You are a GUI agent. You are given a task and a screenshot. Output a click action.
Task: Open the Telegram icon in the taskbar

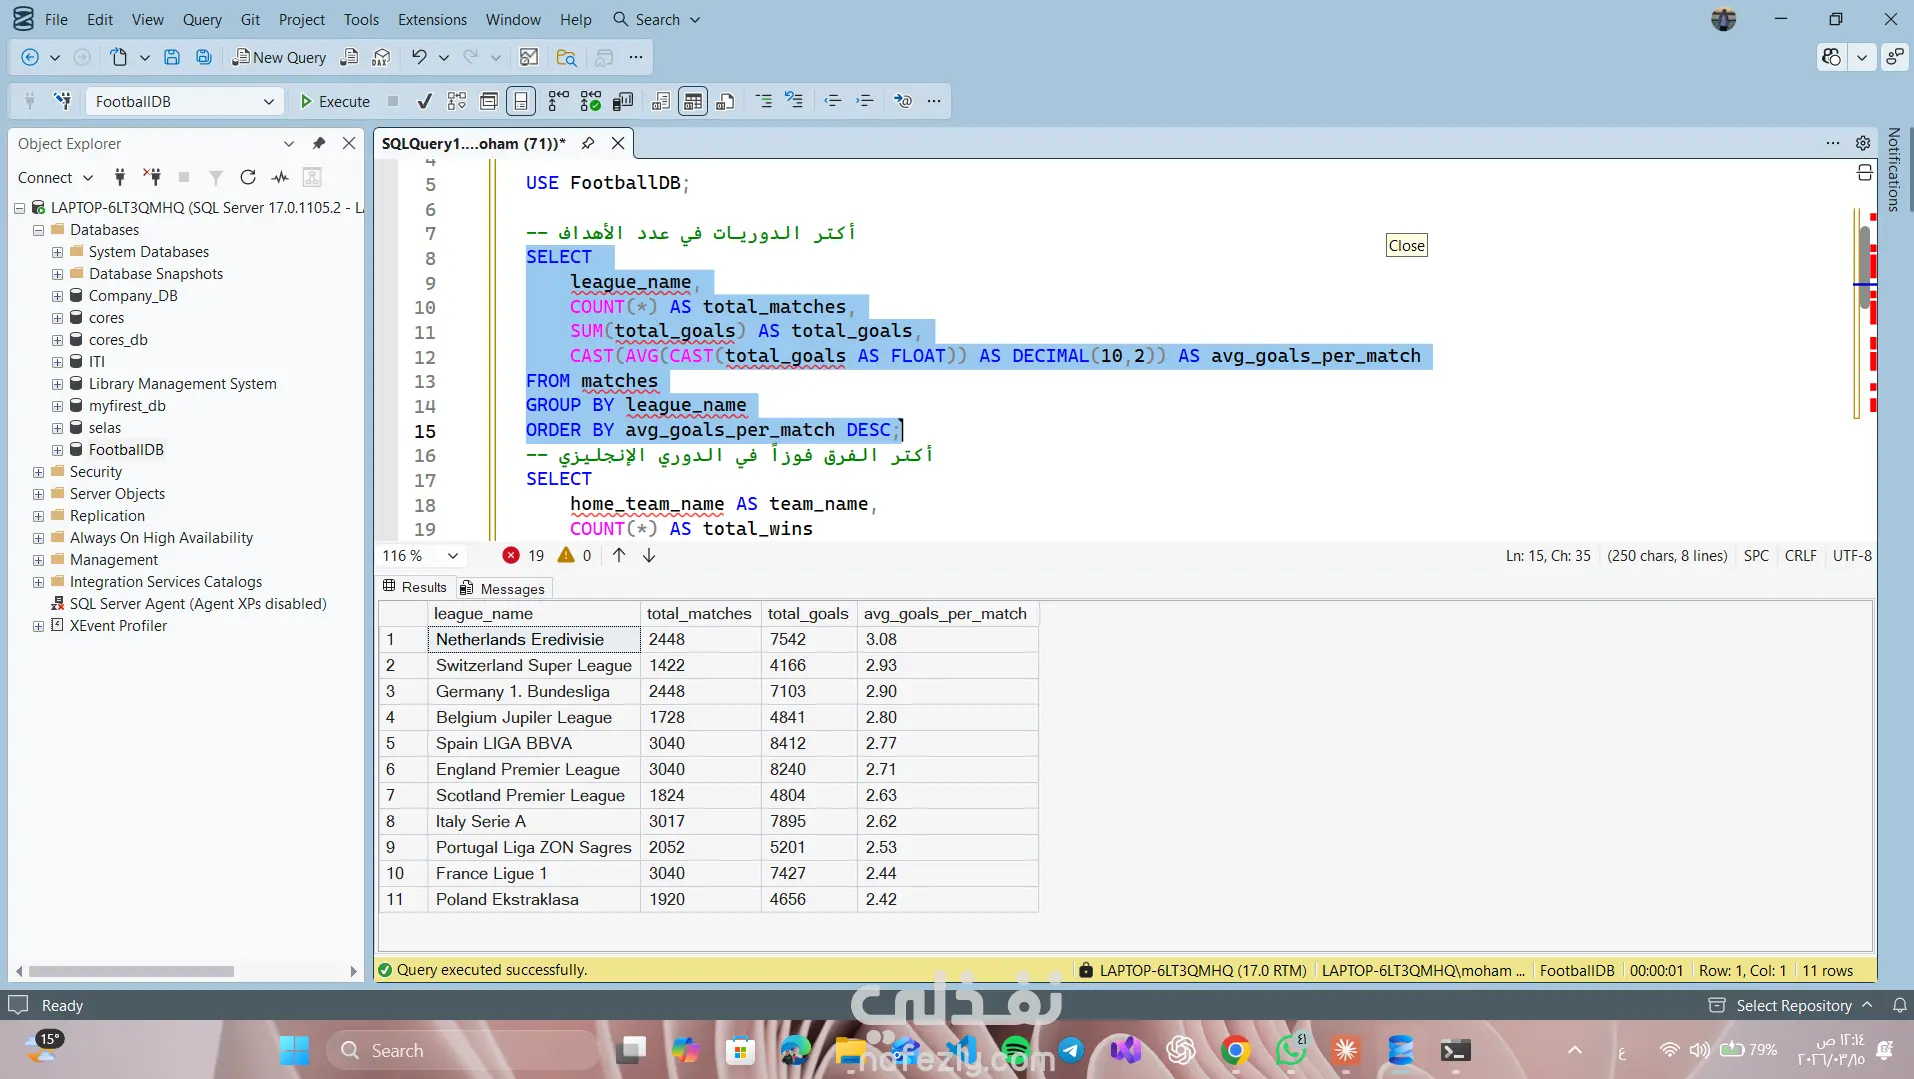(x=1071, y=1050)
